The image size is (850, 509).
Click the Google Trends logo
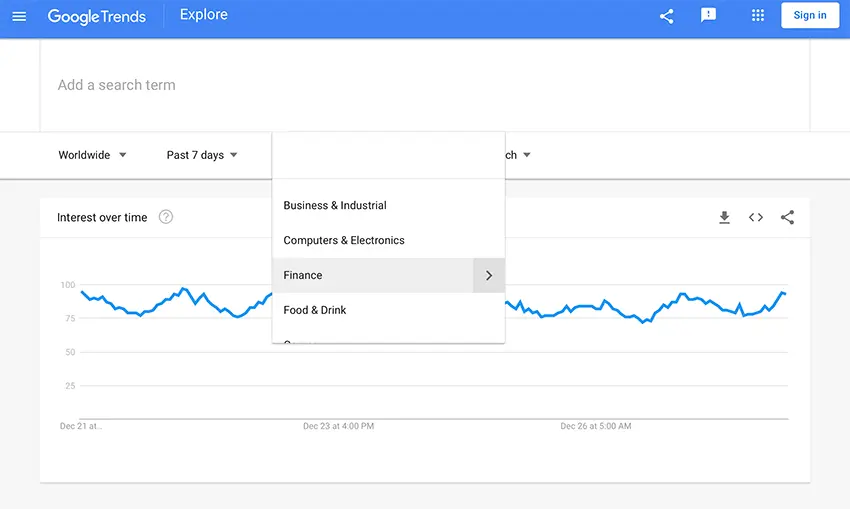coord(96,16)
